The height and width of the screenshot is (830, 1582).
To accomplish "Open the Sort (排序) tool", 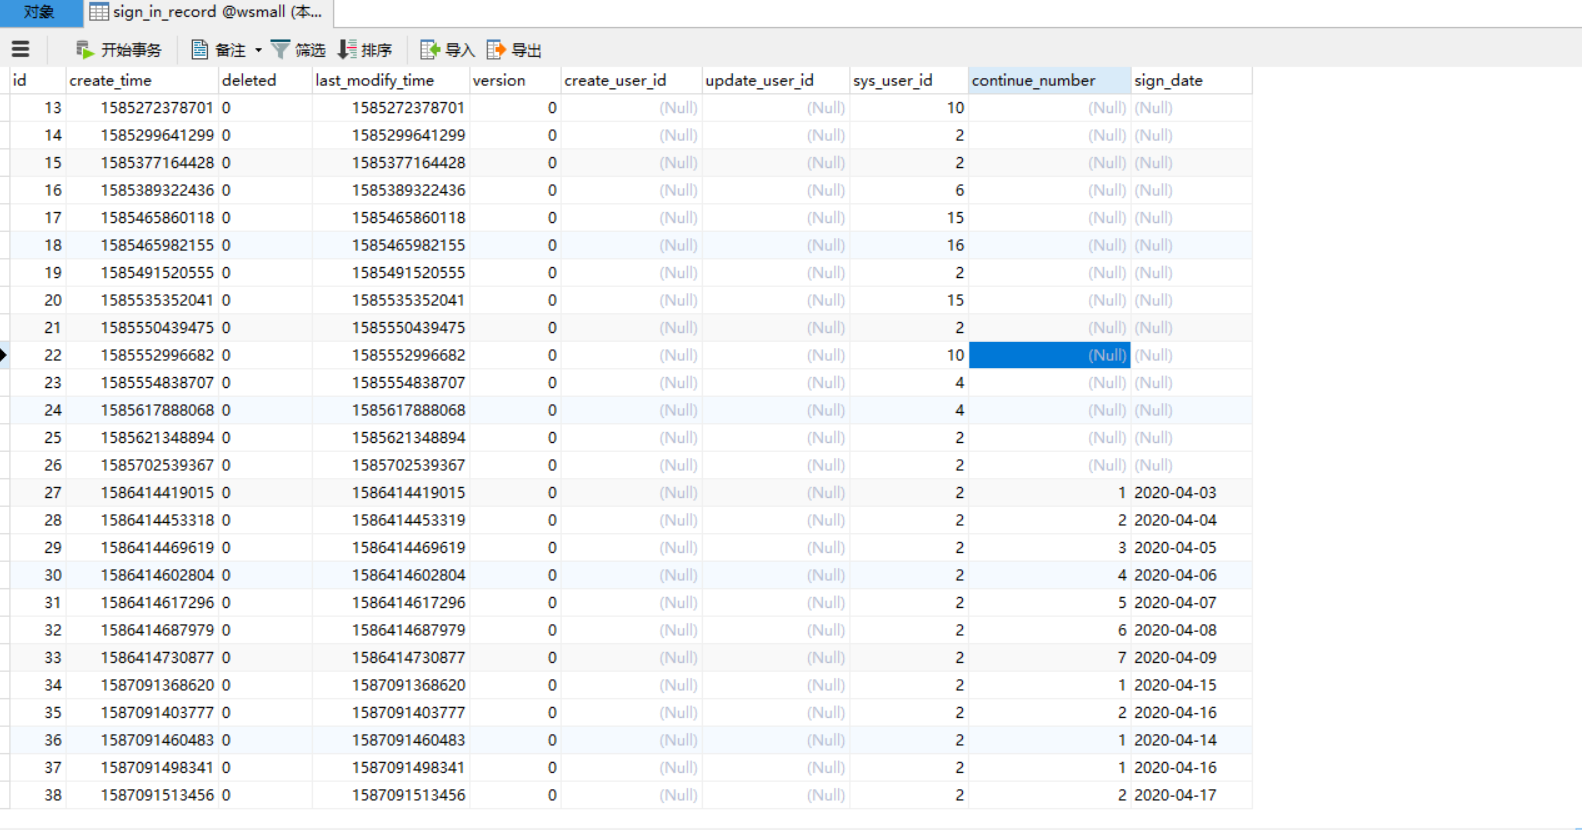I will coord(365,49).
